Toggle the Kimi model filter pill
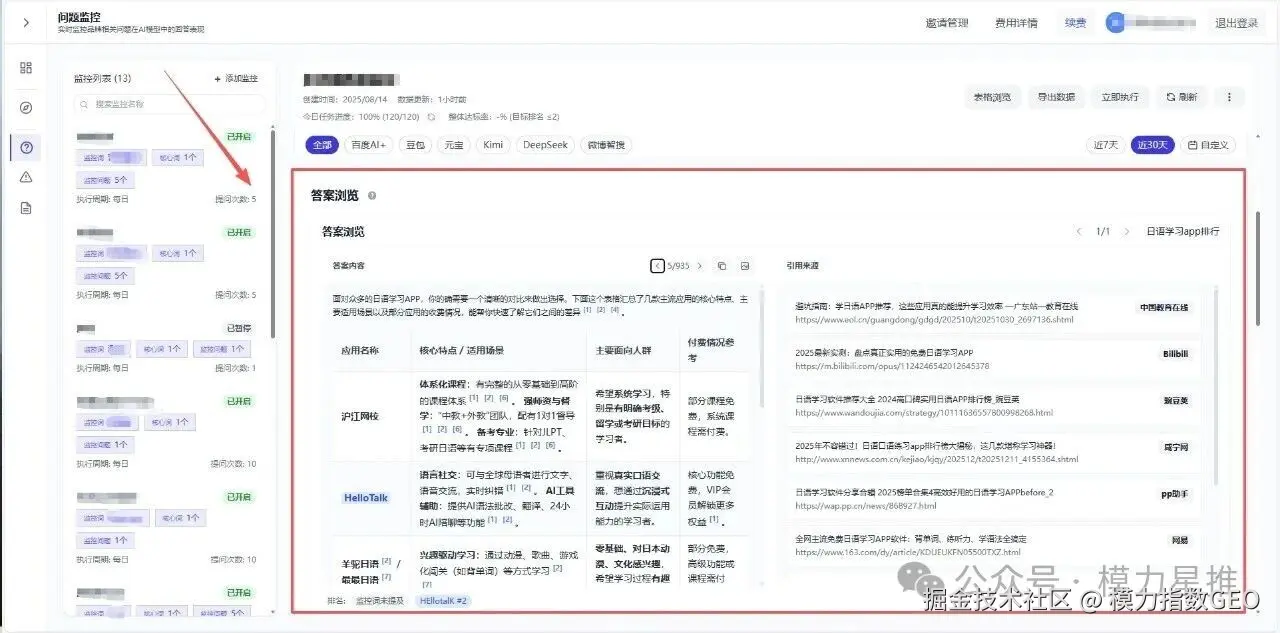 click(x=493, y=144)
